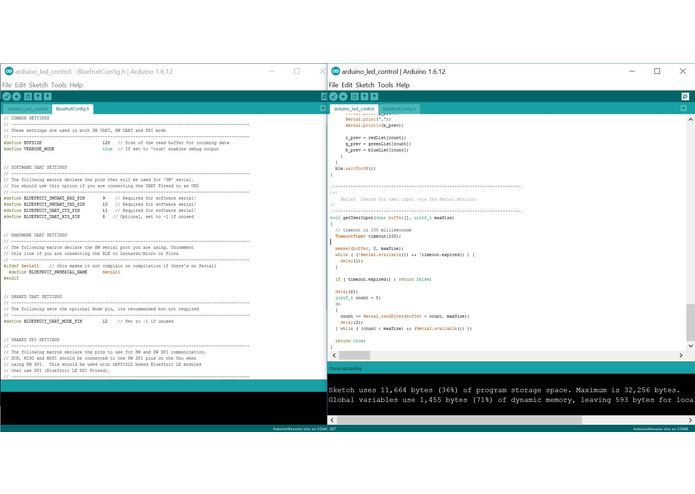Click Open sketch icon in left window
Image resolution: width=695 pixels, height=494 pixels.
pyautogui.click(x=38, y=97)
